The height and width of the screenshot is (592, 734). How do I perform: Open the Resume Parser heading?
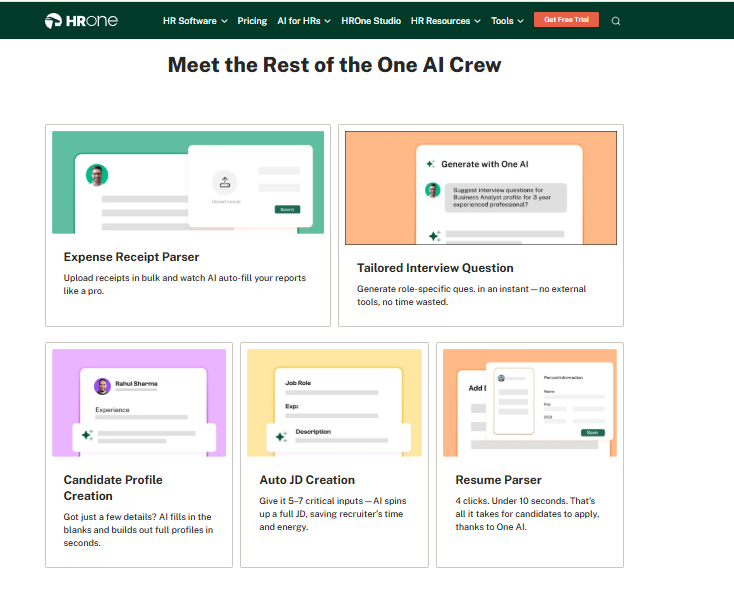498,480
